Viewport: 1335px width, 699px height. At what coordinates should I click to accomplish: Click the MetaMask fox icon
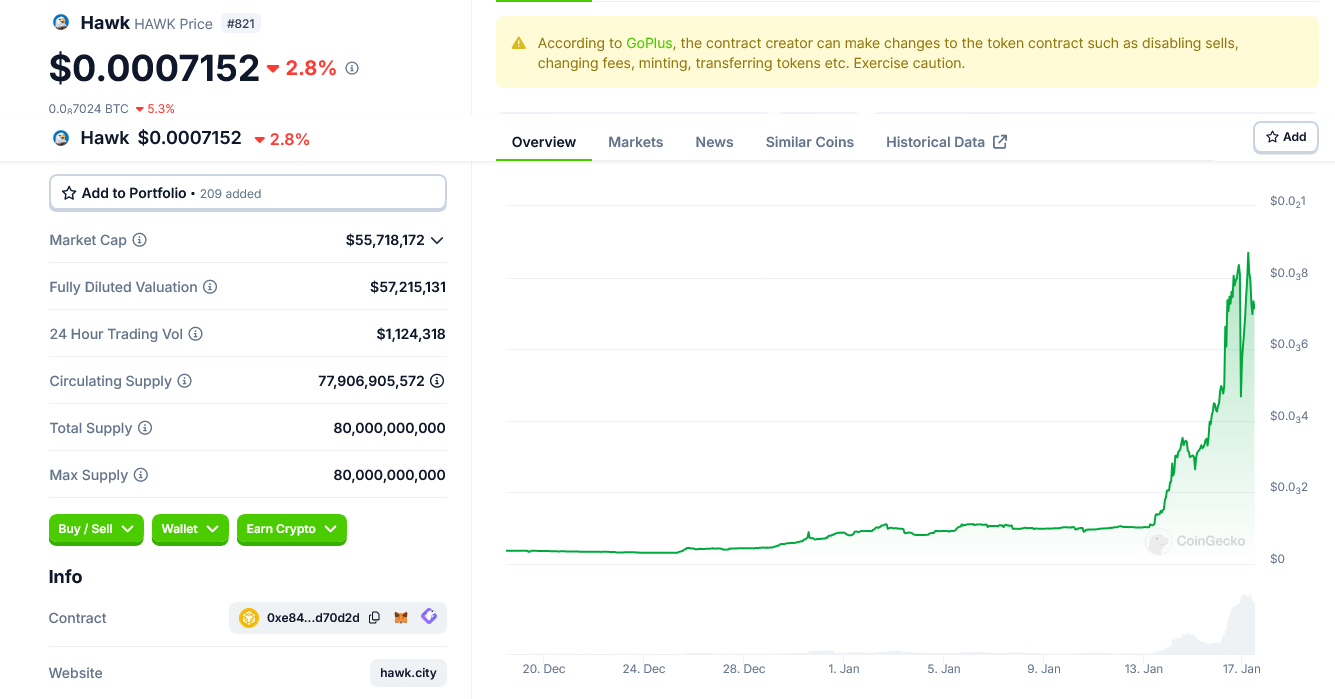pos(401,618)
